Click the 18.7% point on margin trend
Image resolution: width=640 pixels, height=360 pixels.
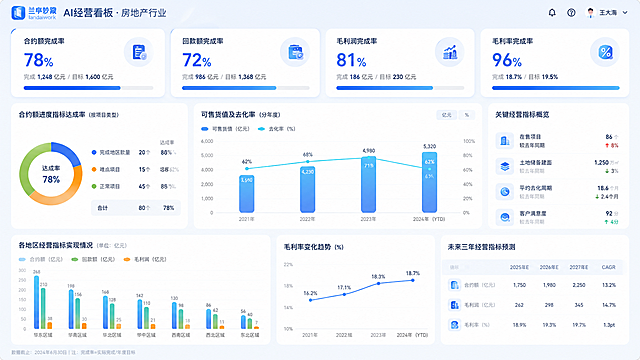coord(413,280)
